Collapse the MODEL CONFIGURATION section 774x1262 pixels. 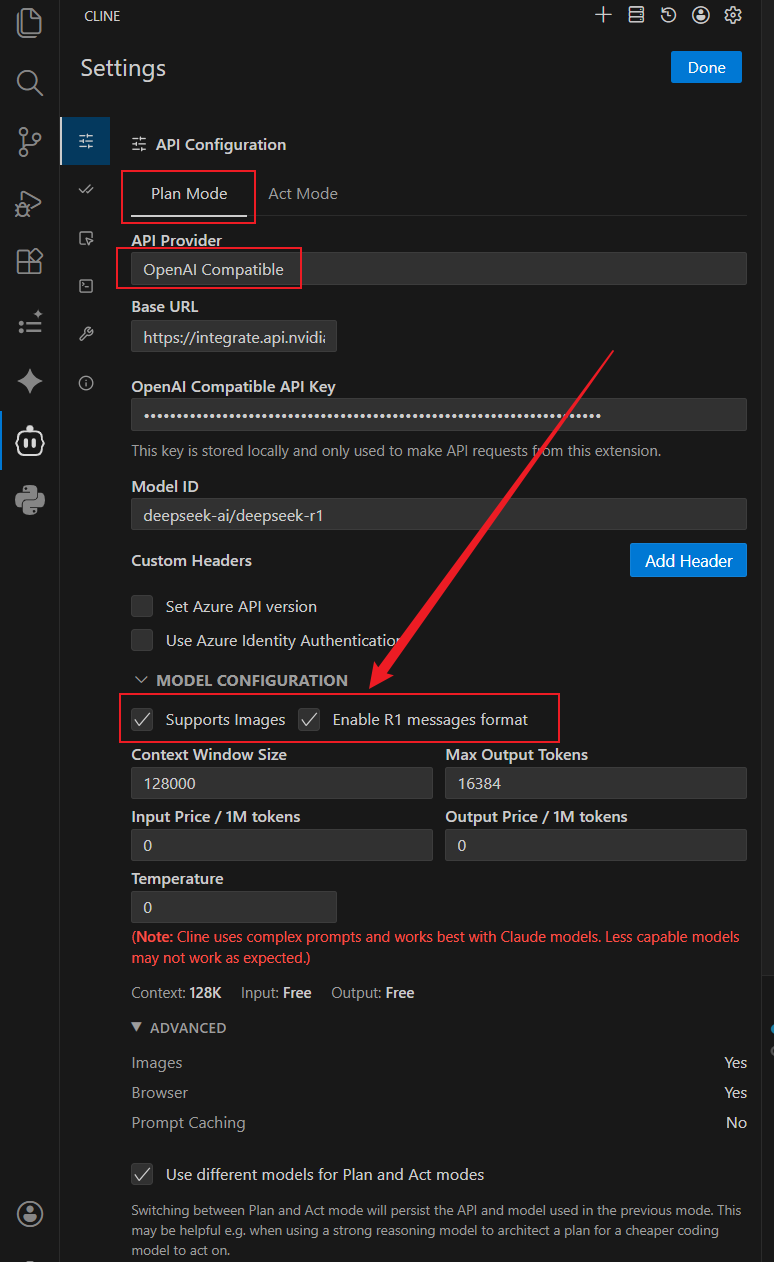point(241,680)
